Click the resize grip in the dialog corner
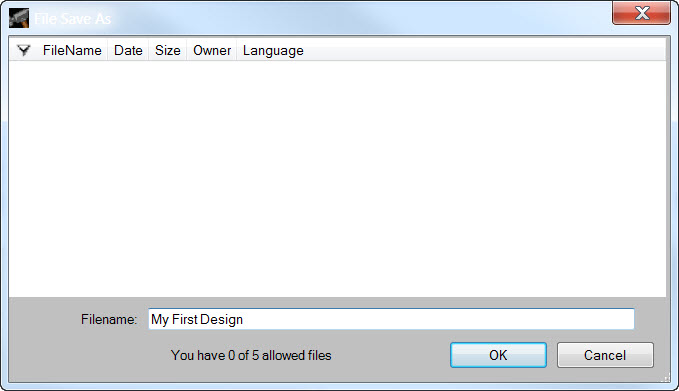679x391 pixels. (x=666, y=378)
